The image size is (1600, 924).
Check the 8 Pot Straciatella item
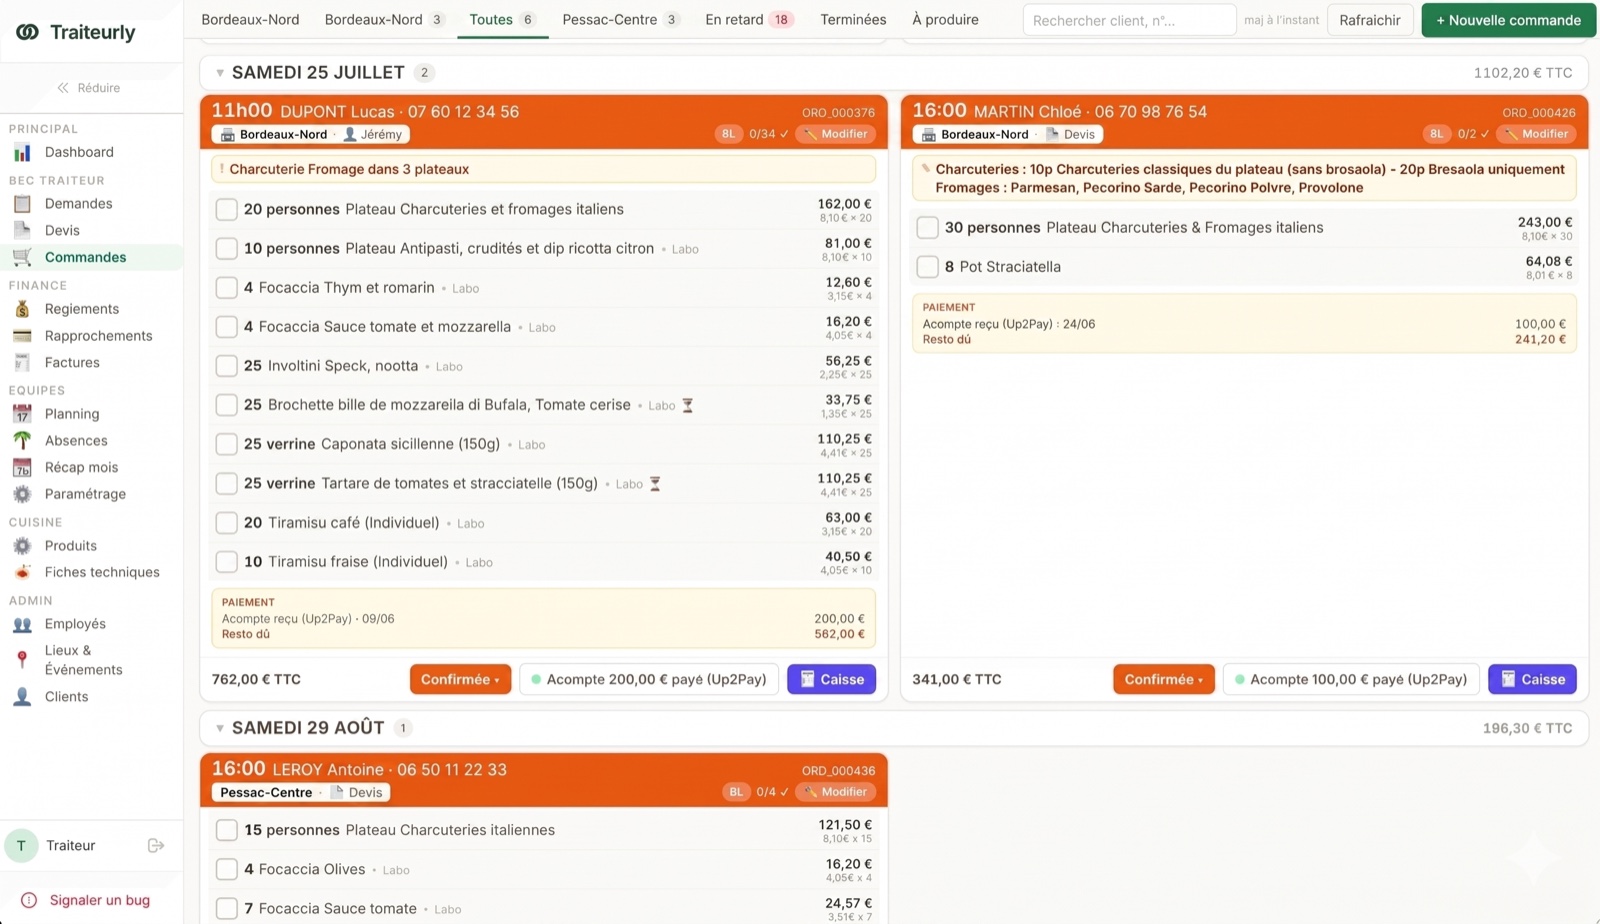[928, 267]
